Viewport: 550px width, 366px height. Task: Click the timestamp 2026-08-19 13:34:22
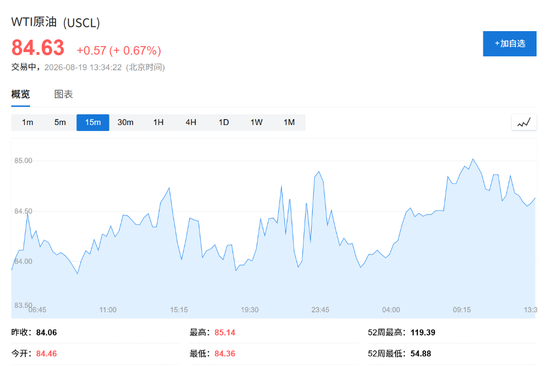tap(83, 67)
